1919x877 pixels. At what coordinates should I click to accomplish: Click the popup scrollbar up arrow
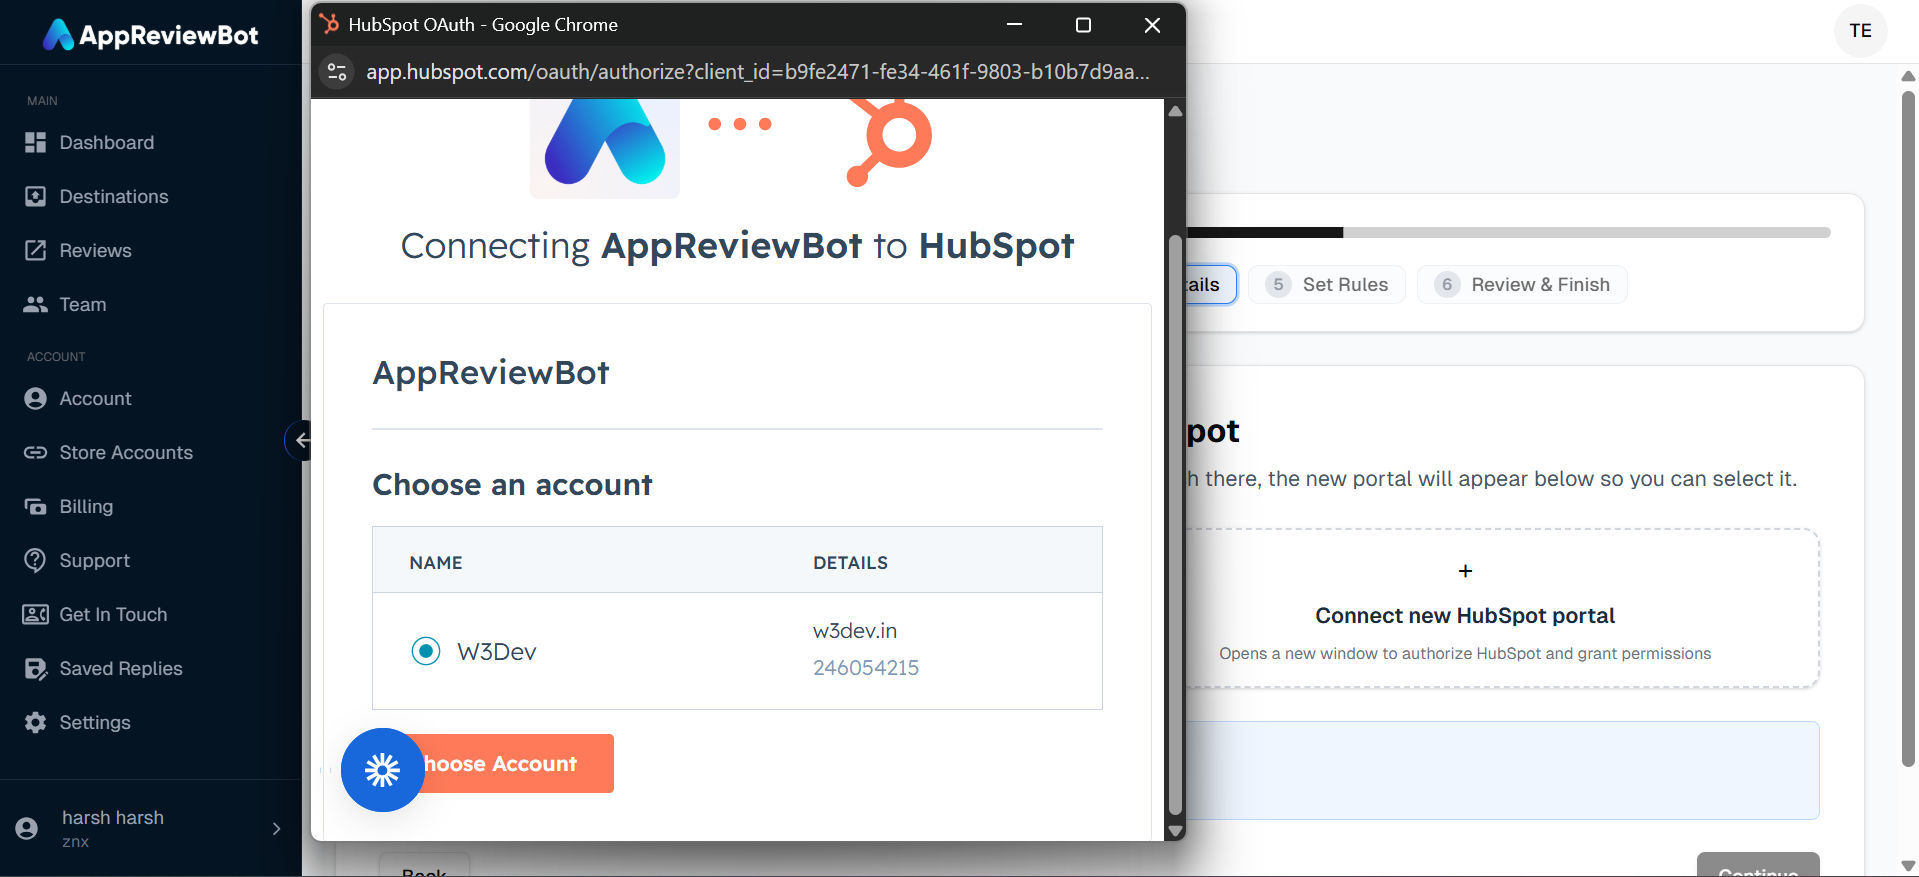click(1176, 110)
